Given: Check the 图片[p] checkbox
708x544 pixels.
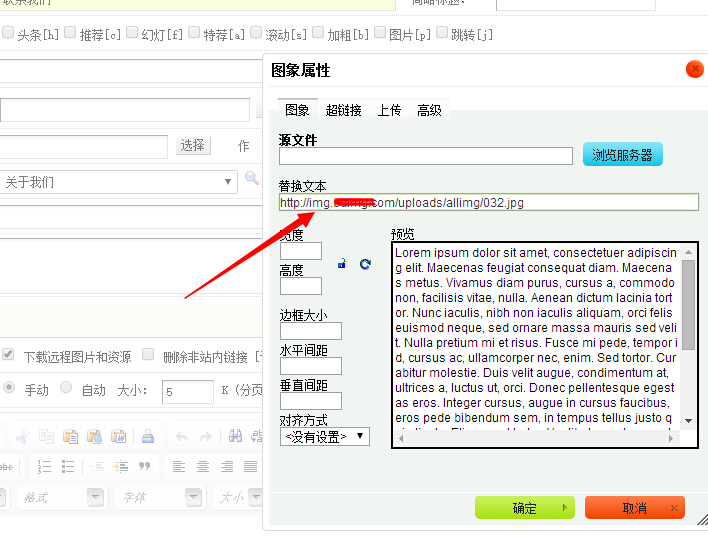Looking at the screenshot, I should [380, 32].
